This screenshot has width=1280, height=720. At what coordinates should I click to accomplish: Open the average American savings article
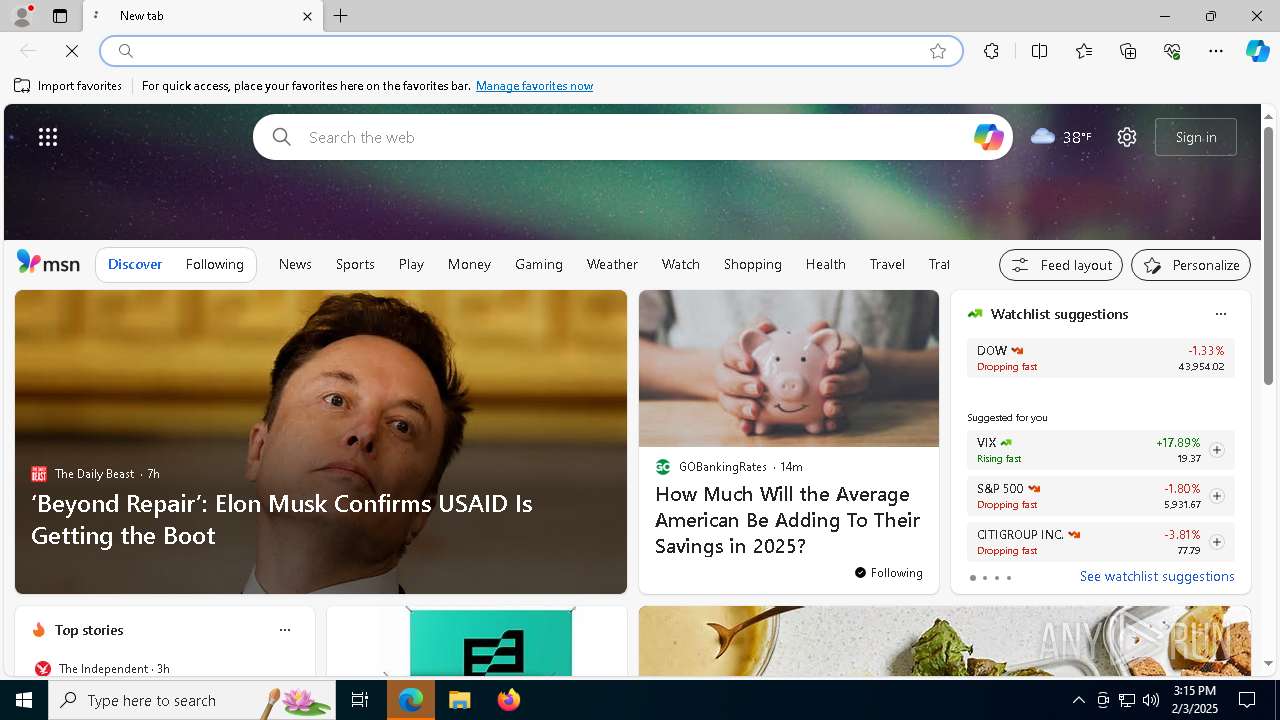point(787,520)
